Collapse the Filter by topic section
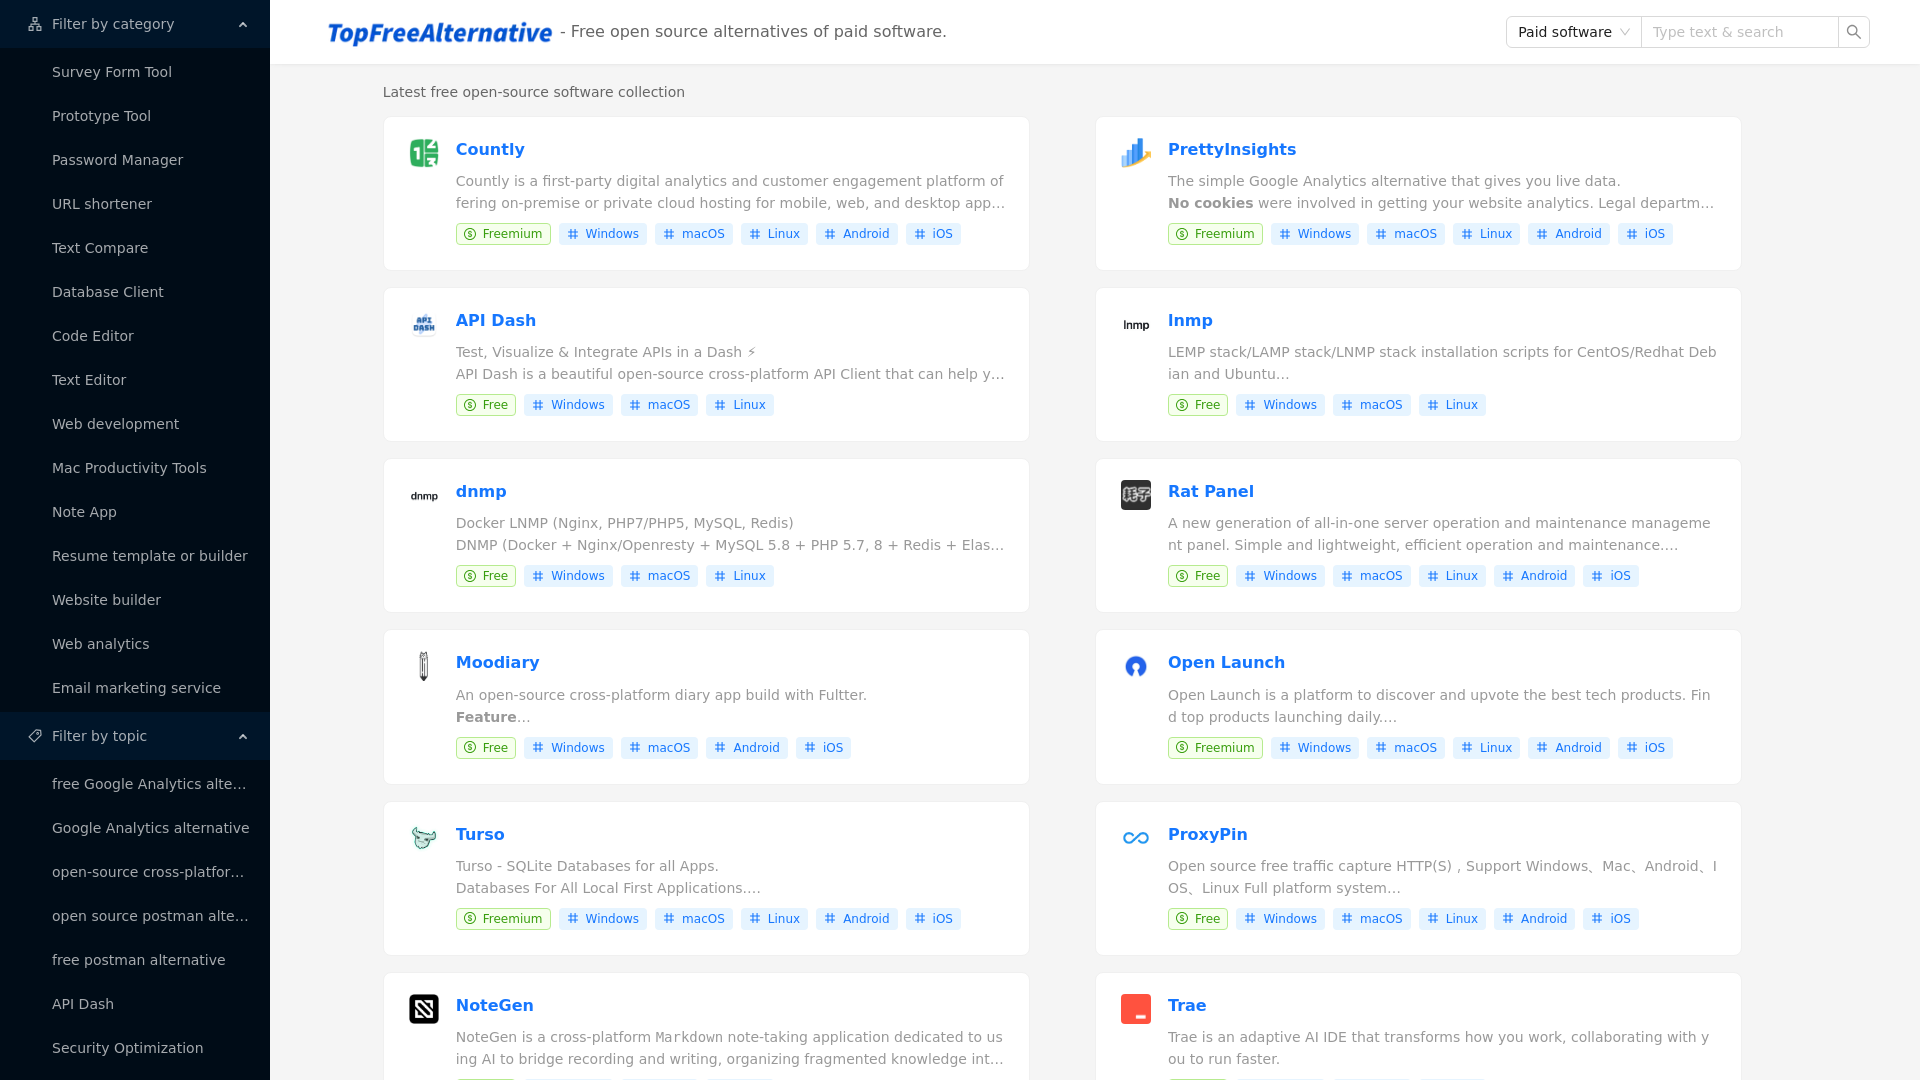The height and width of the screenshot is (1080, 1920). (x=135, y=736)
